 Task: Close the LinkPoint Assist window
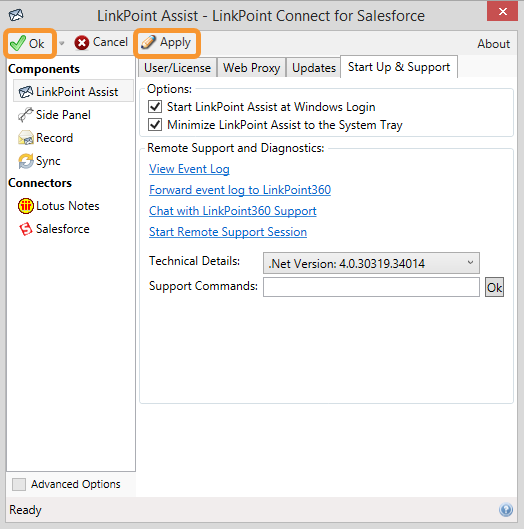(x=502, y=11)
